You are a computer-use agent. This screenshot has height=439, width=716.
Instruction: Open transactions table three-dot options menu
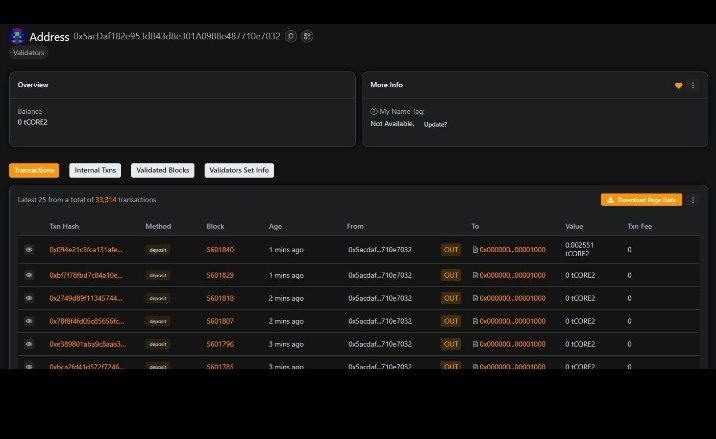693,200
